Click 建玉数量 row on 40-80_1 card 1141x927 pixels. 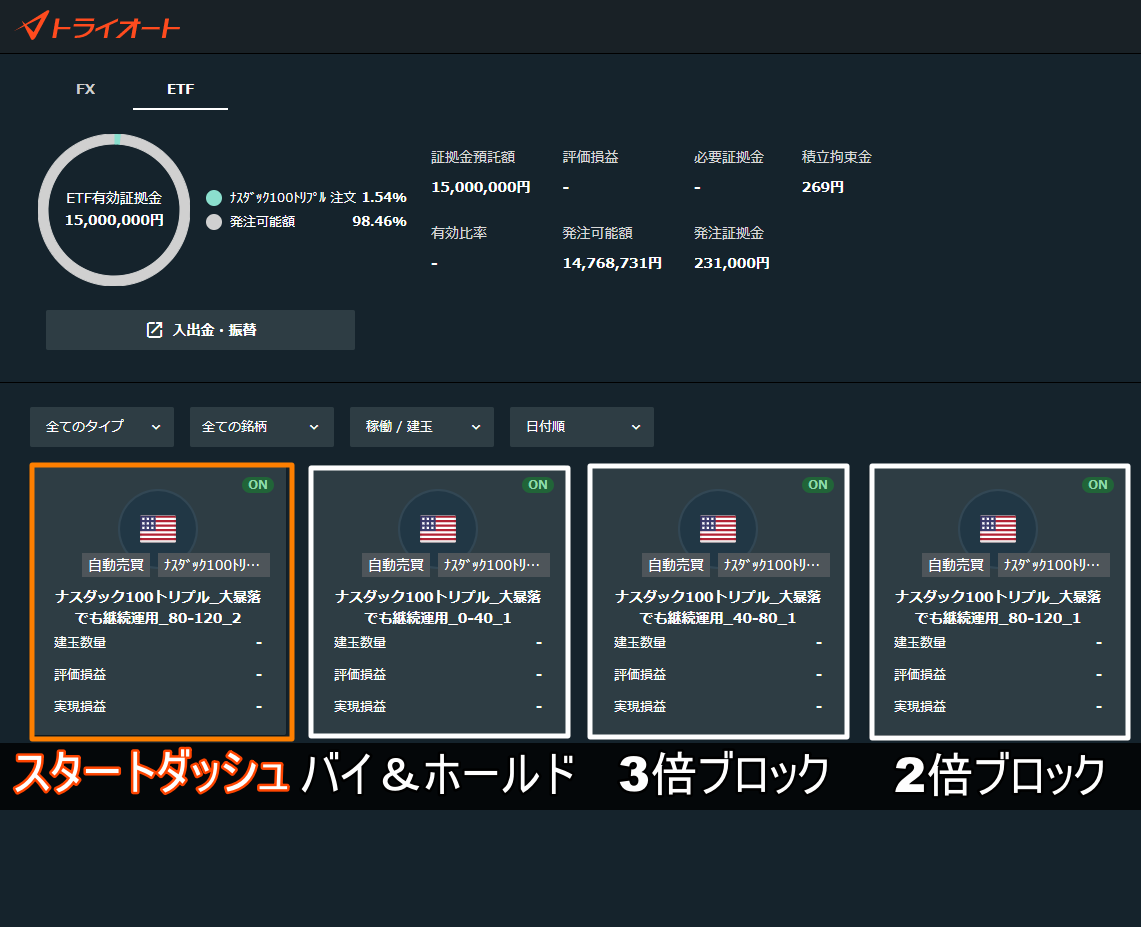[717, 642]
